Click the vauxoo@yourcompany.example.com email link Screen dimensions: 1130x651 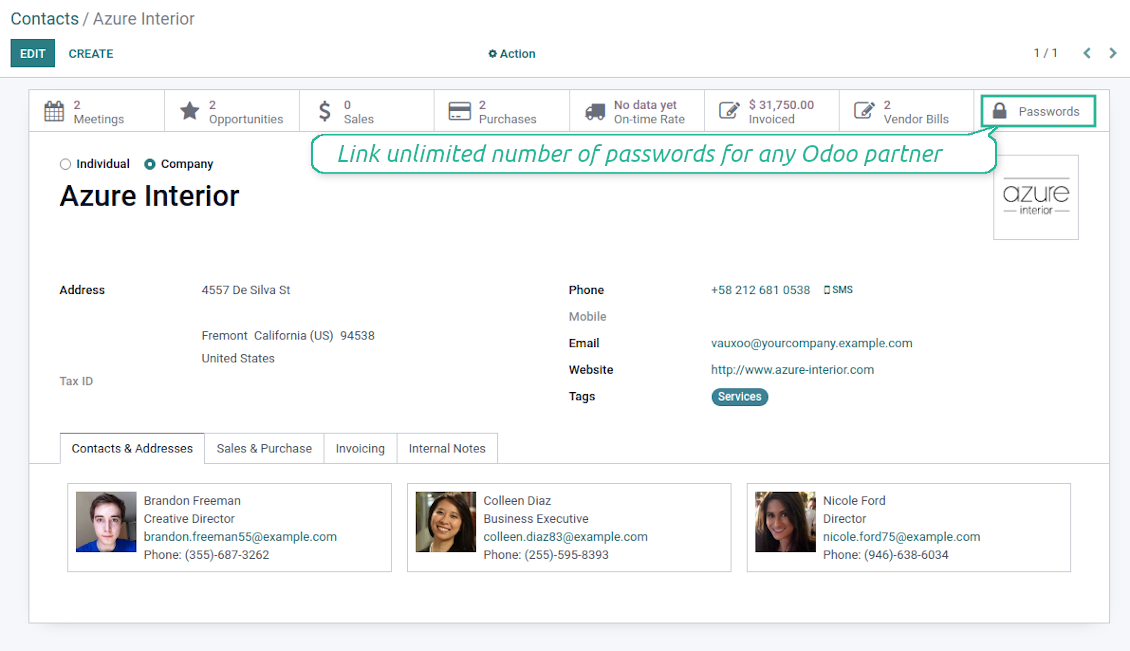(811, 343)
